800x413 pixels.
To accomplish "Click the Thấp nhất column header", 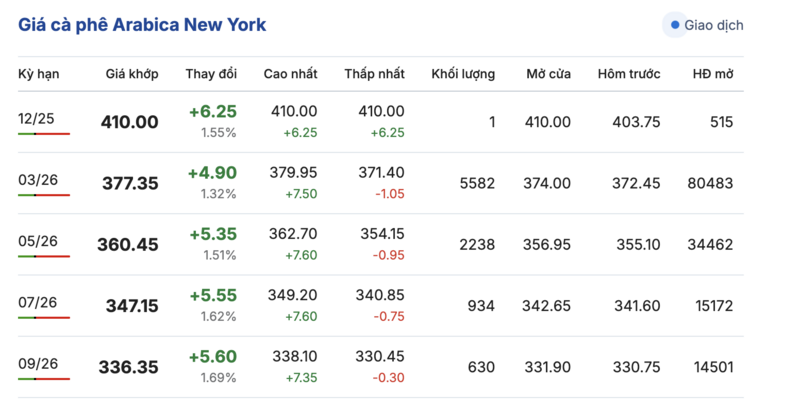I will (x=374, y=75).
